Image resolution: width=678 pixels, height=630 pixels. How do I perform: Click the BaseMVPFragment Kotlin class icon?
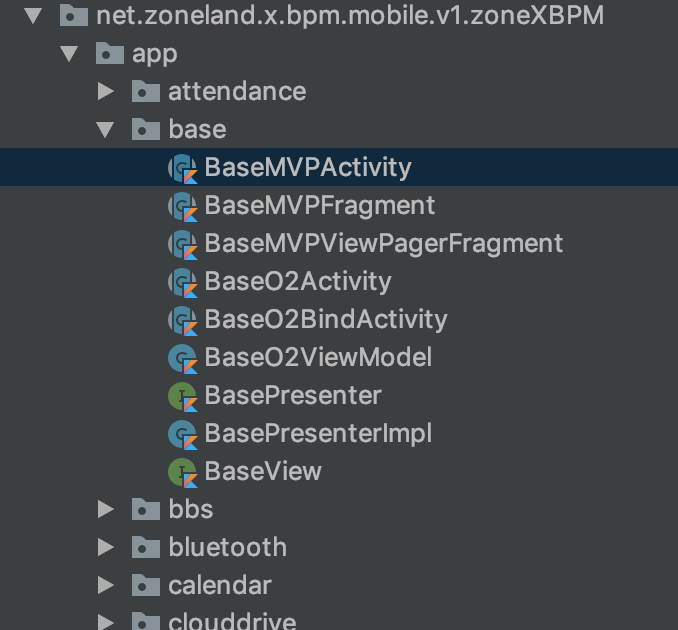coord(183,206)
